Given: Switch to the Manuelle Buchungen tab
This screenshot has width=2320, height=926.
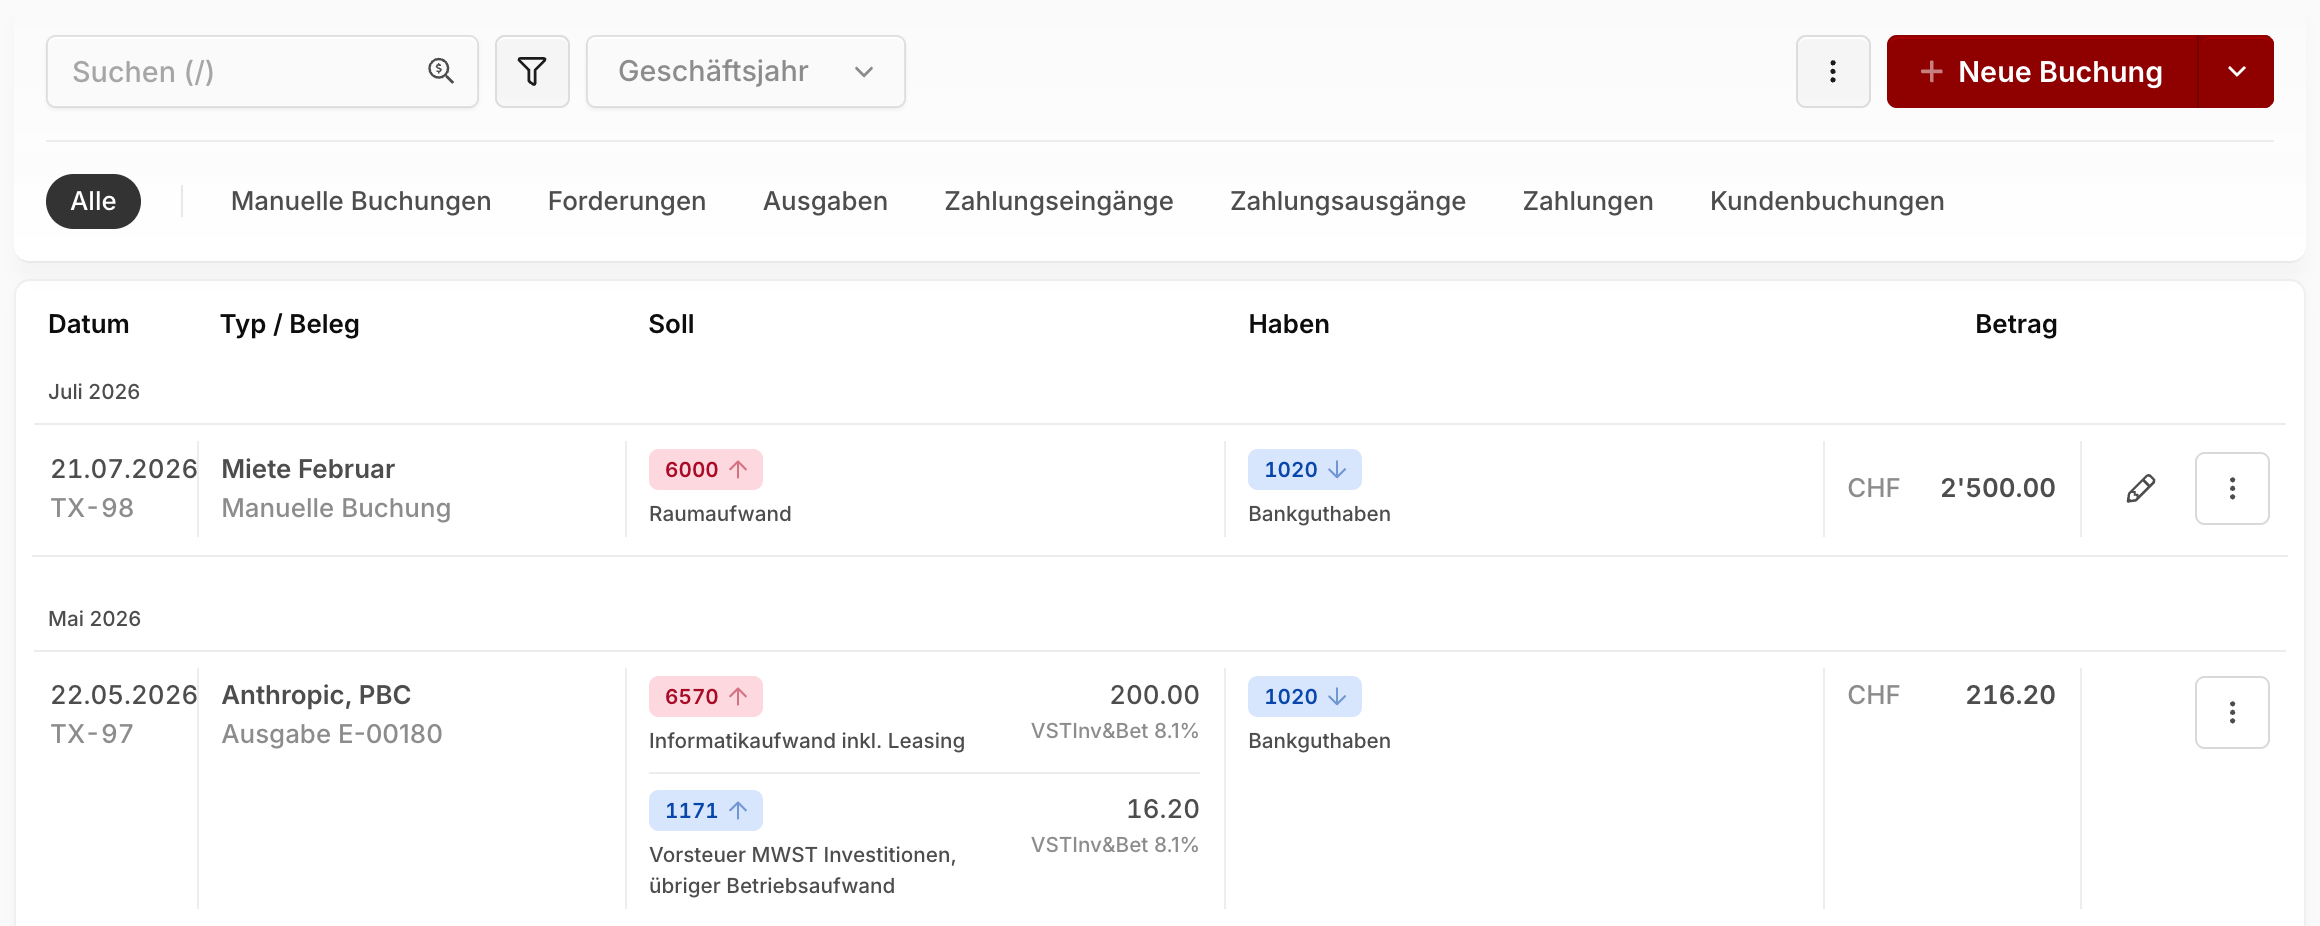Looking at the screenshot, I should point(361,201).
